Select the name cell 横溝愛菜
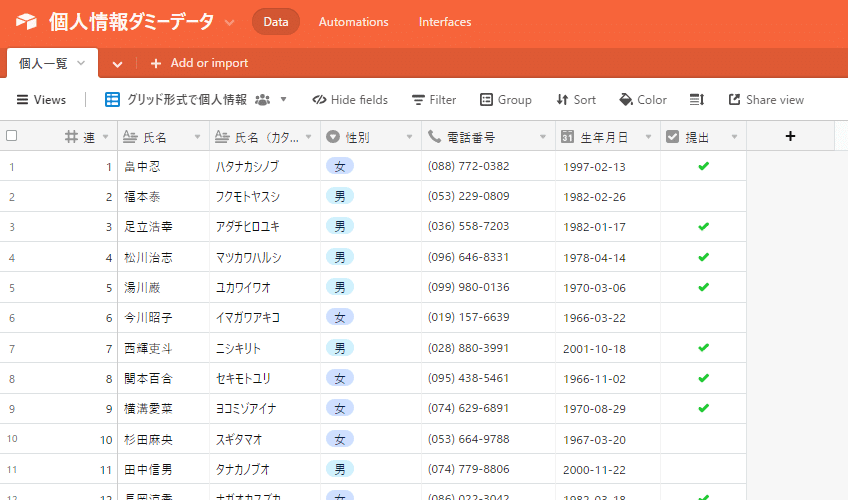The width and height of the screenshot is (848, 500). click(x=163, y=409)
